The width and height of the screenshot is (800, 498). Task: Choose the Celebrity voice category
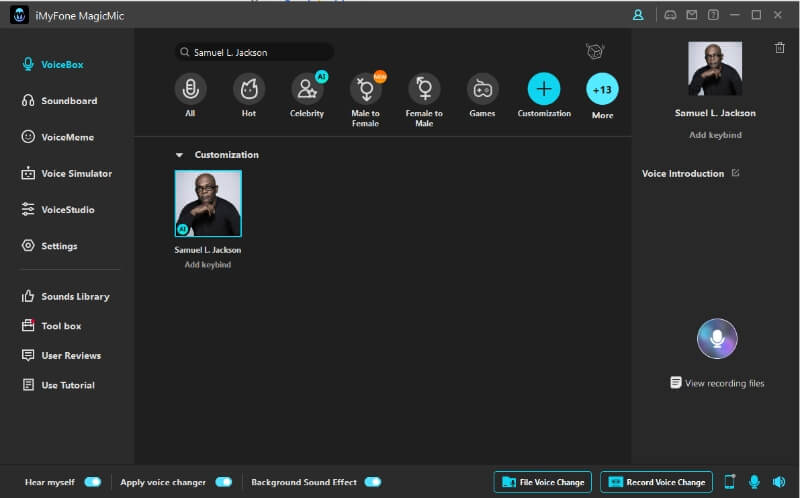pyautogui.click(x=307, y=89)
